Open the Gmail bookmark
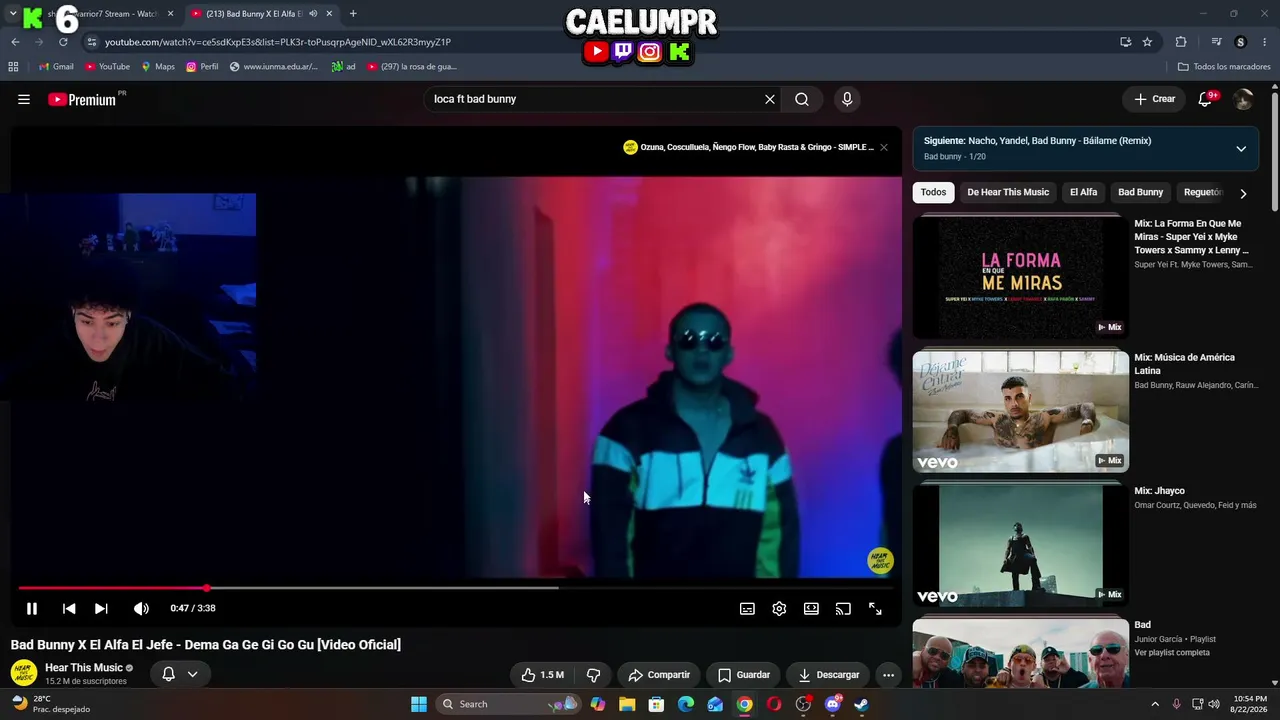This screenshot has width=1280, height=720. point(56,67)
